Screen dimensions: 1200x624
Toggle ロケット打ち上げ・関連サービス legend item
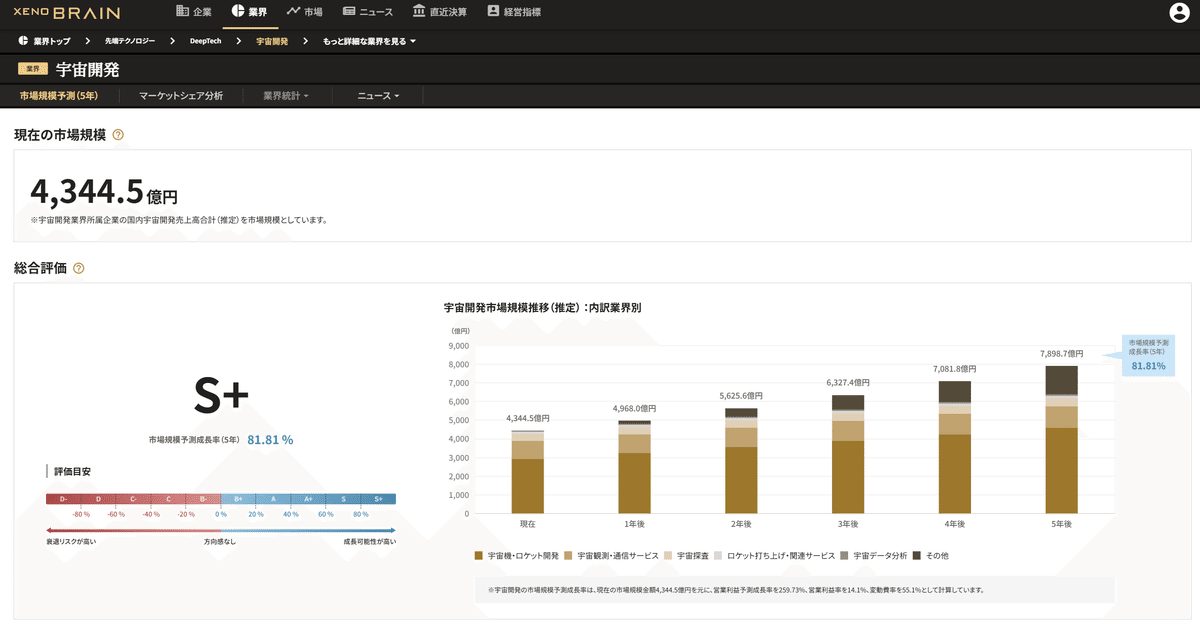(774, 554)
